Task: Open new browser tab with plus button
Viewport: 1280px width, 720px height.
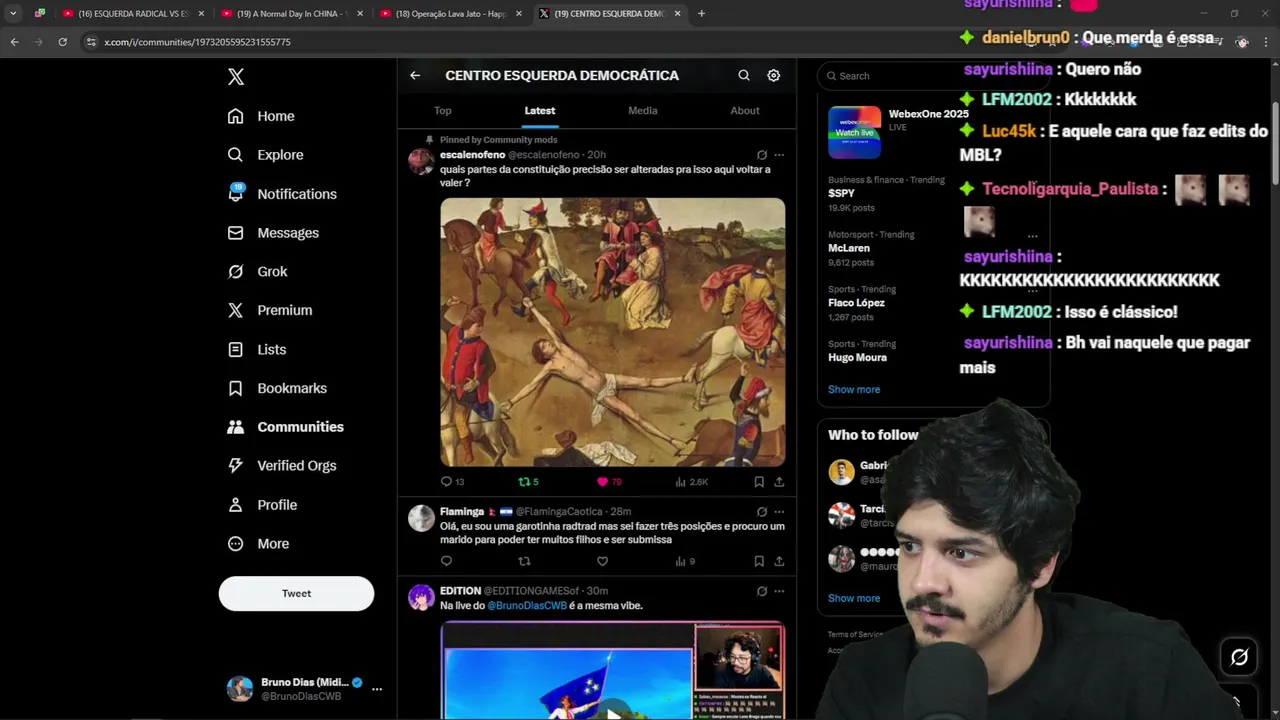Action: coord(701,14)
